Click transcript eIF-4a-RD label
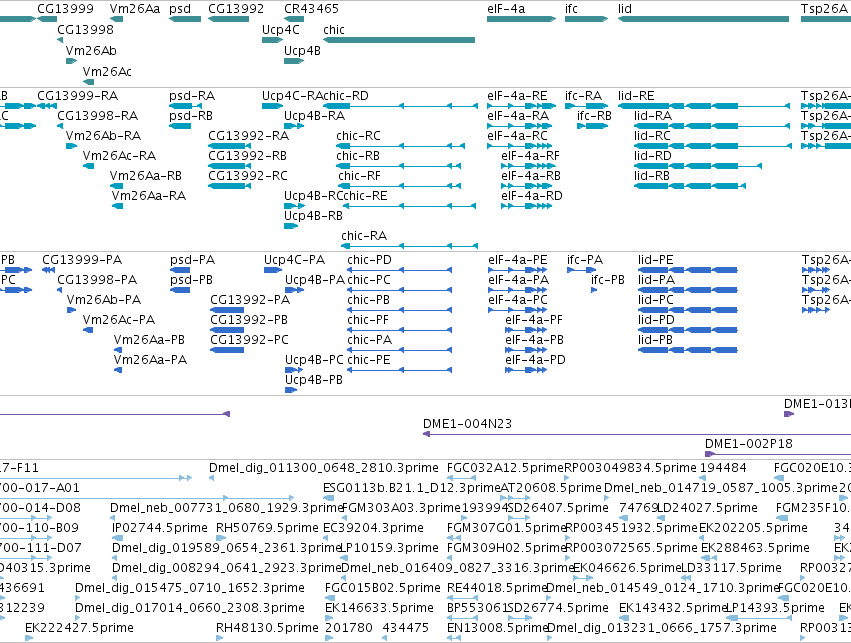Screen dimensions: 851x643 (532, 196)
